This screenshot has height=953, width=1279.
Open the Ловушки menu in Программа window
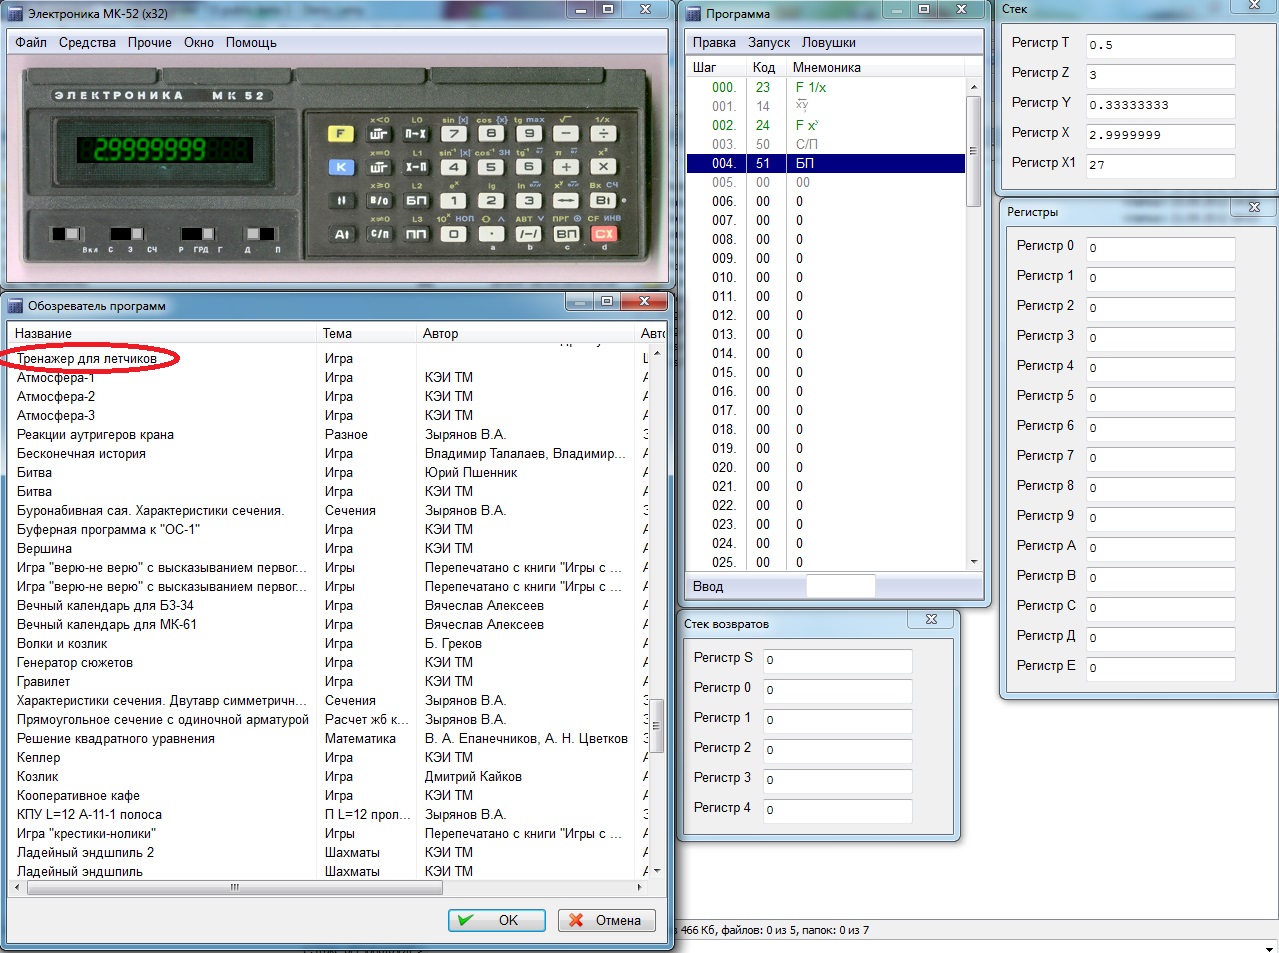829,42
